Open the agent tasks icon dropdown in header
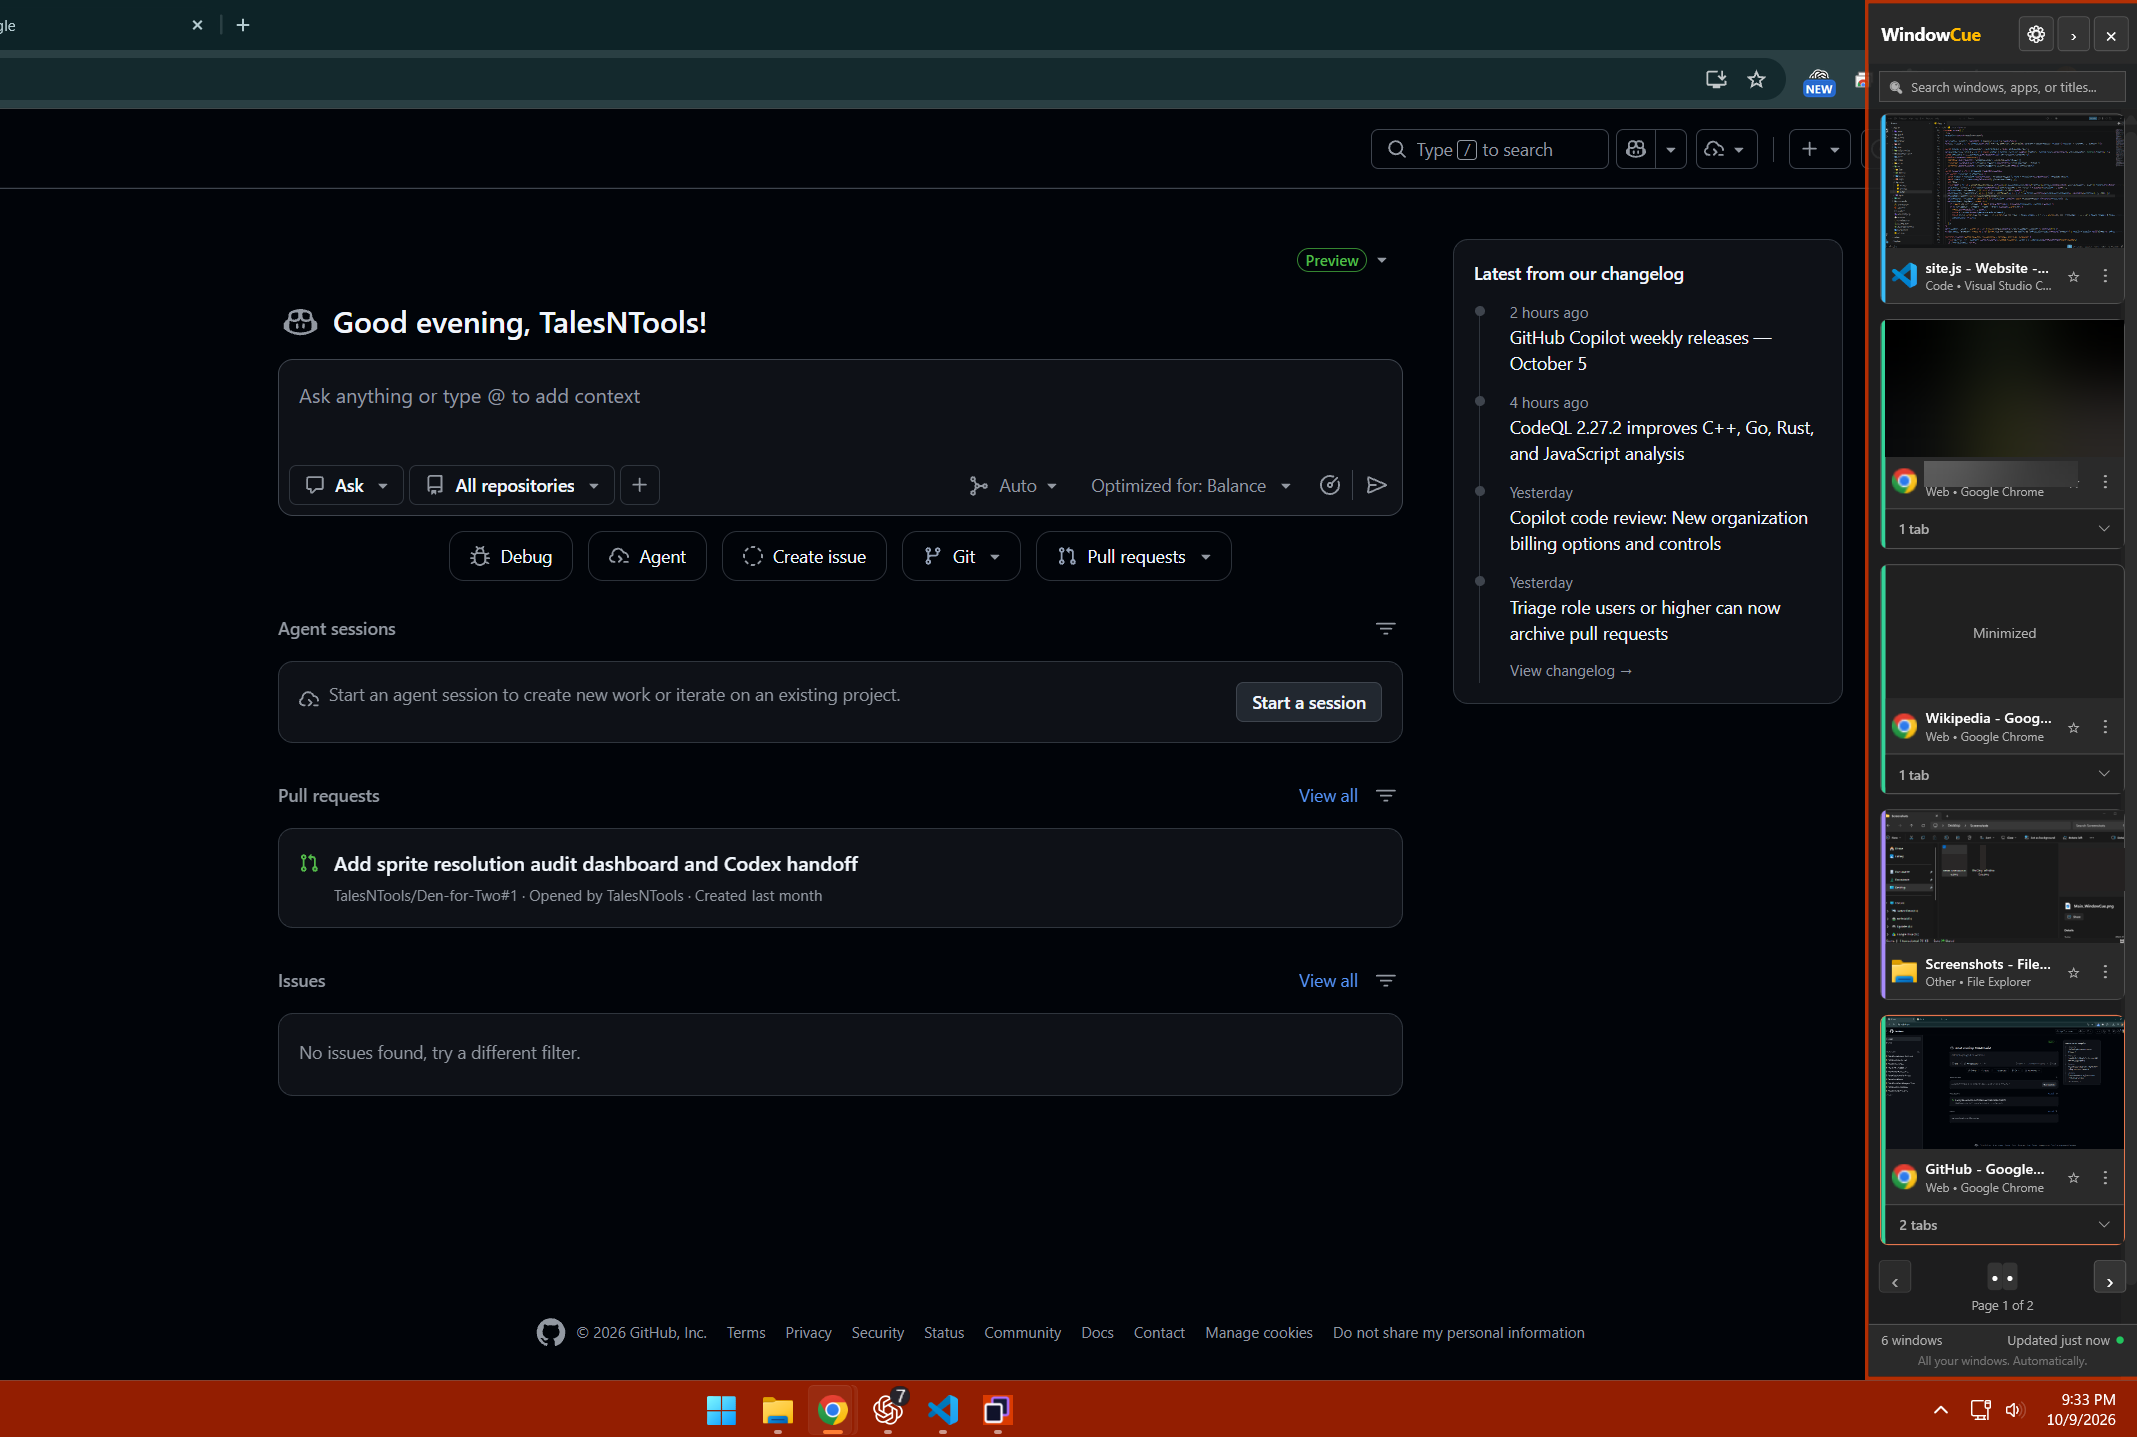This screenshot has height=1437, width=2137. click(x=1727, y=149)
